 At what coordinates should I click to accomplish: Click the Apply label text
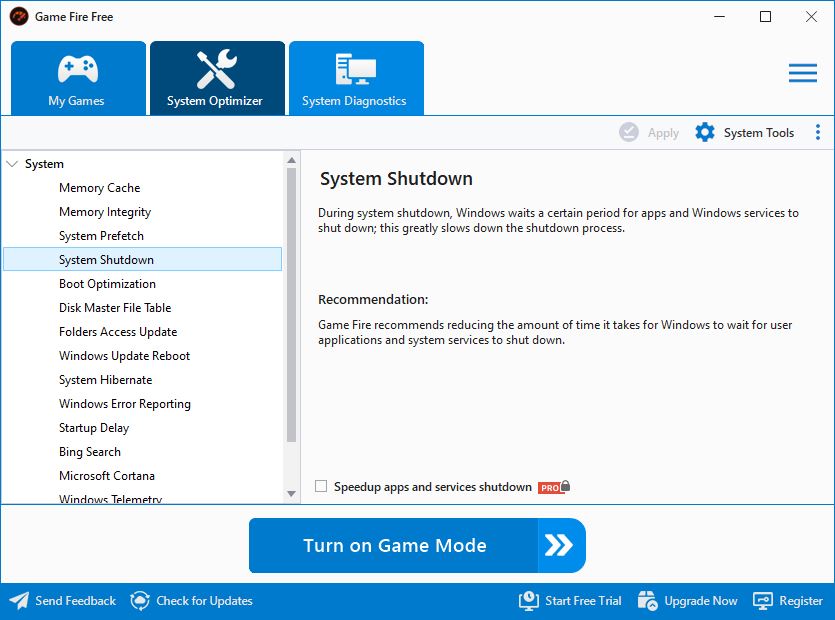pos(663,133)
